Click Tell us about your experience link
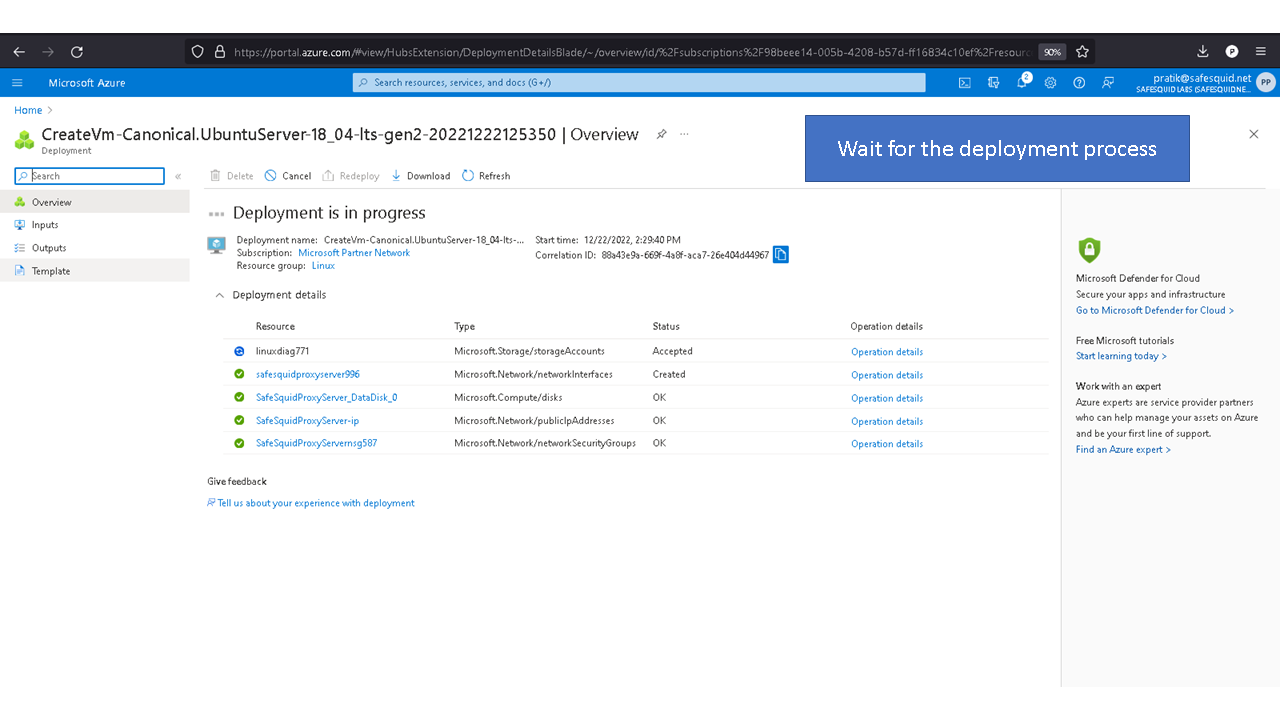 tap(316, 503)
